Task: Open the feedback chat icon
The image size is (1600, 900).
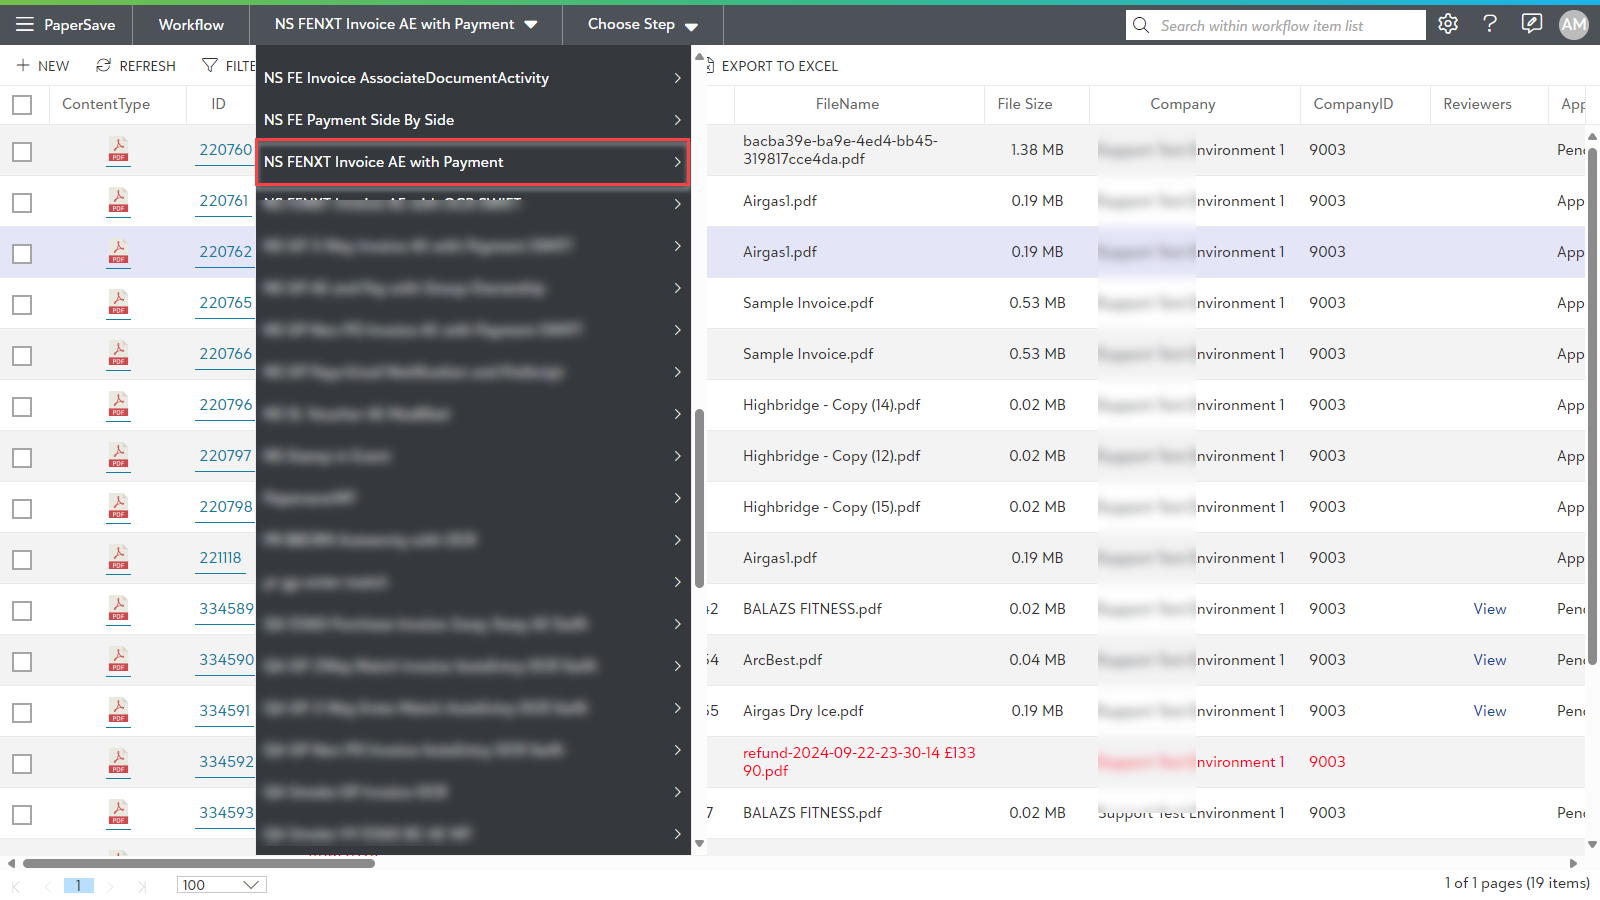Action: pos(1531,24)
